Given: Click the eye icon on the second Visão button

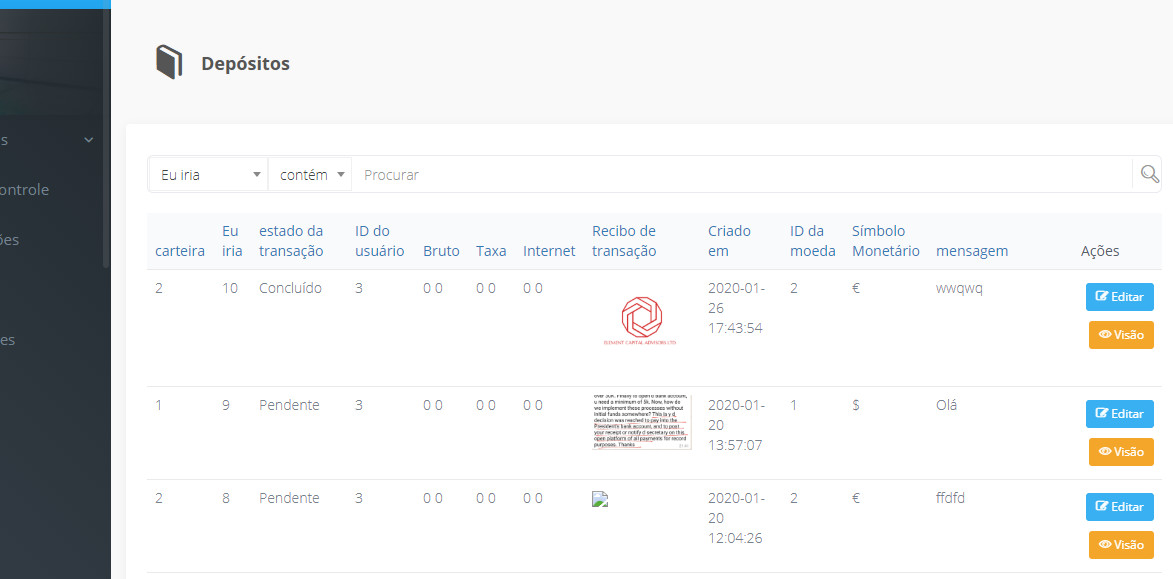Looking at the screenshot, I should [x=1106, y=451].
